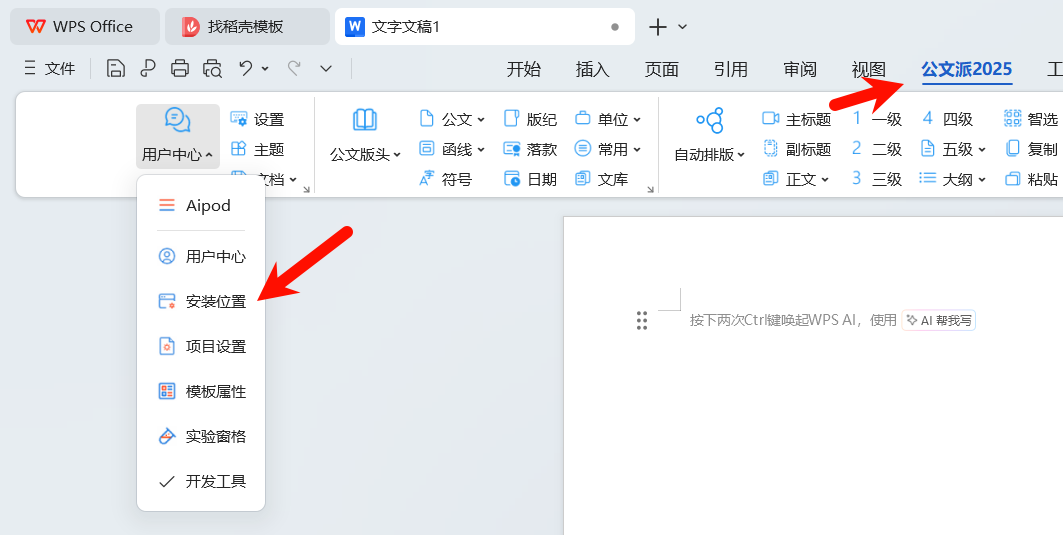Apply 二级 heading level
Viewport: 1063px width, 535px height.
pos(877,149)
